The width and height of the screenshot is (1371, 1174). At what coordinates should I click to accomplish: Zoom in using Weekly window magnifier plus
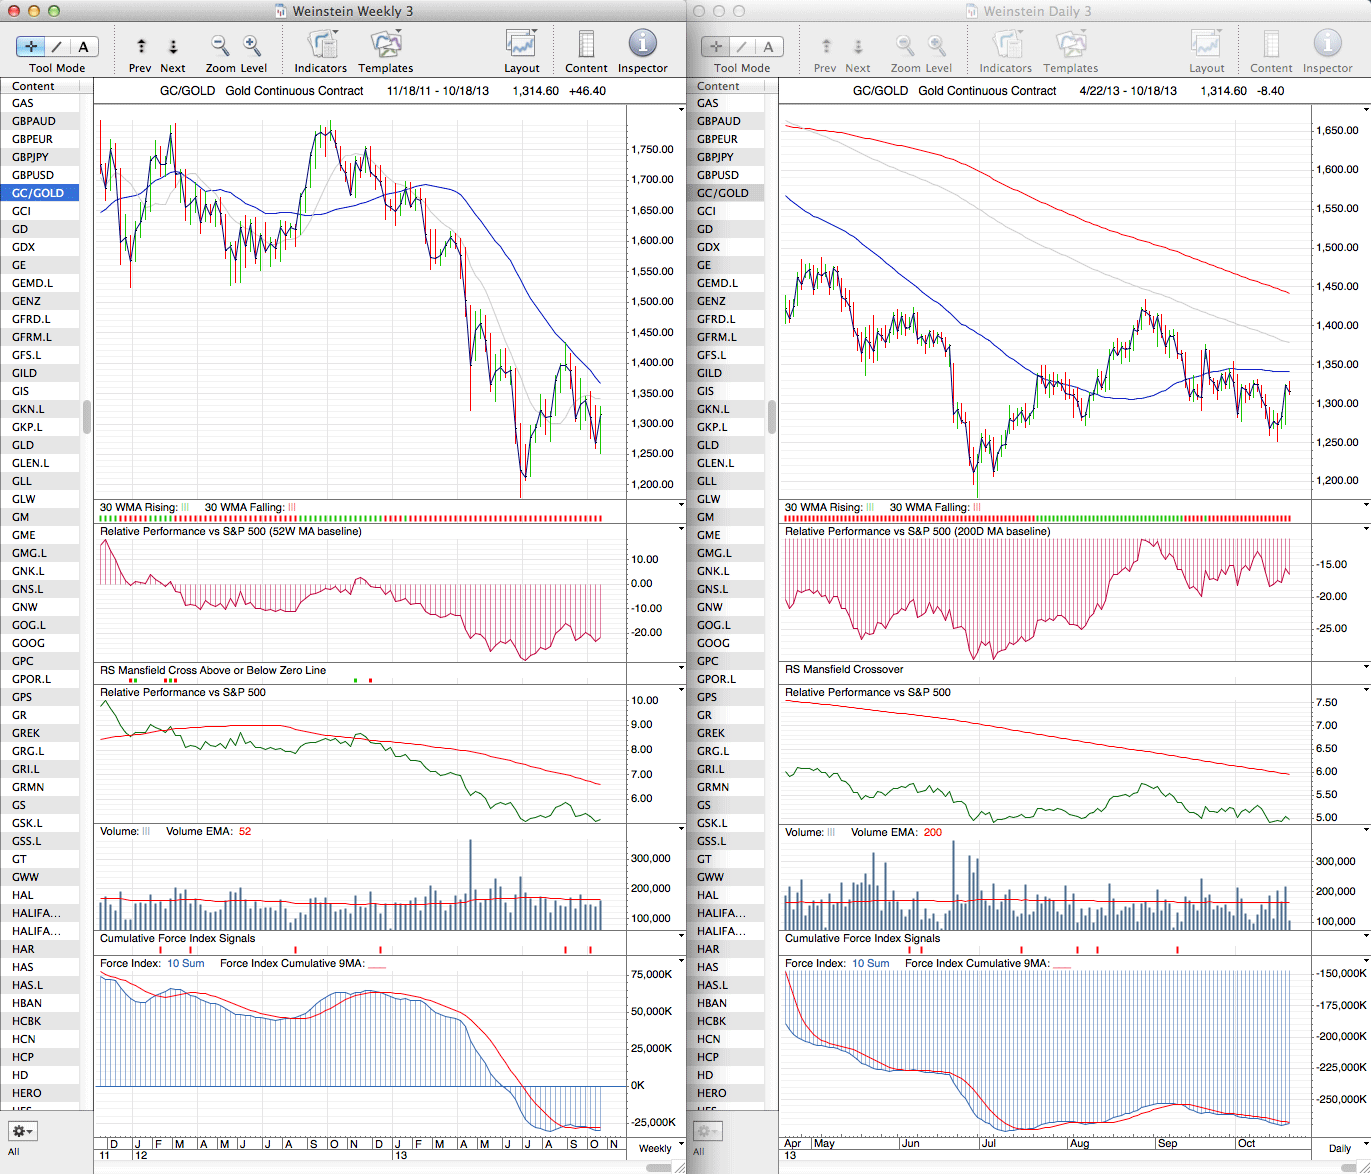pos(252,45)
